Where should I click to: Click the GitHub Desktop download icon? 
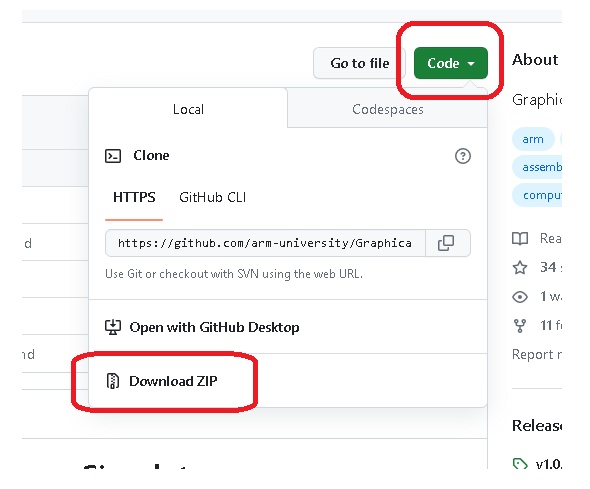coord(113,327)
